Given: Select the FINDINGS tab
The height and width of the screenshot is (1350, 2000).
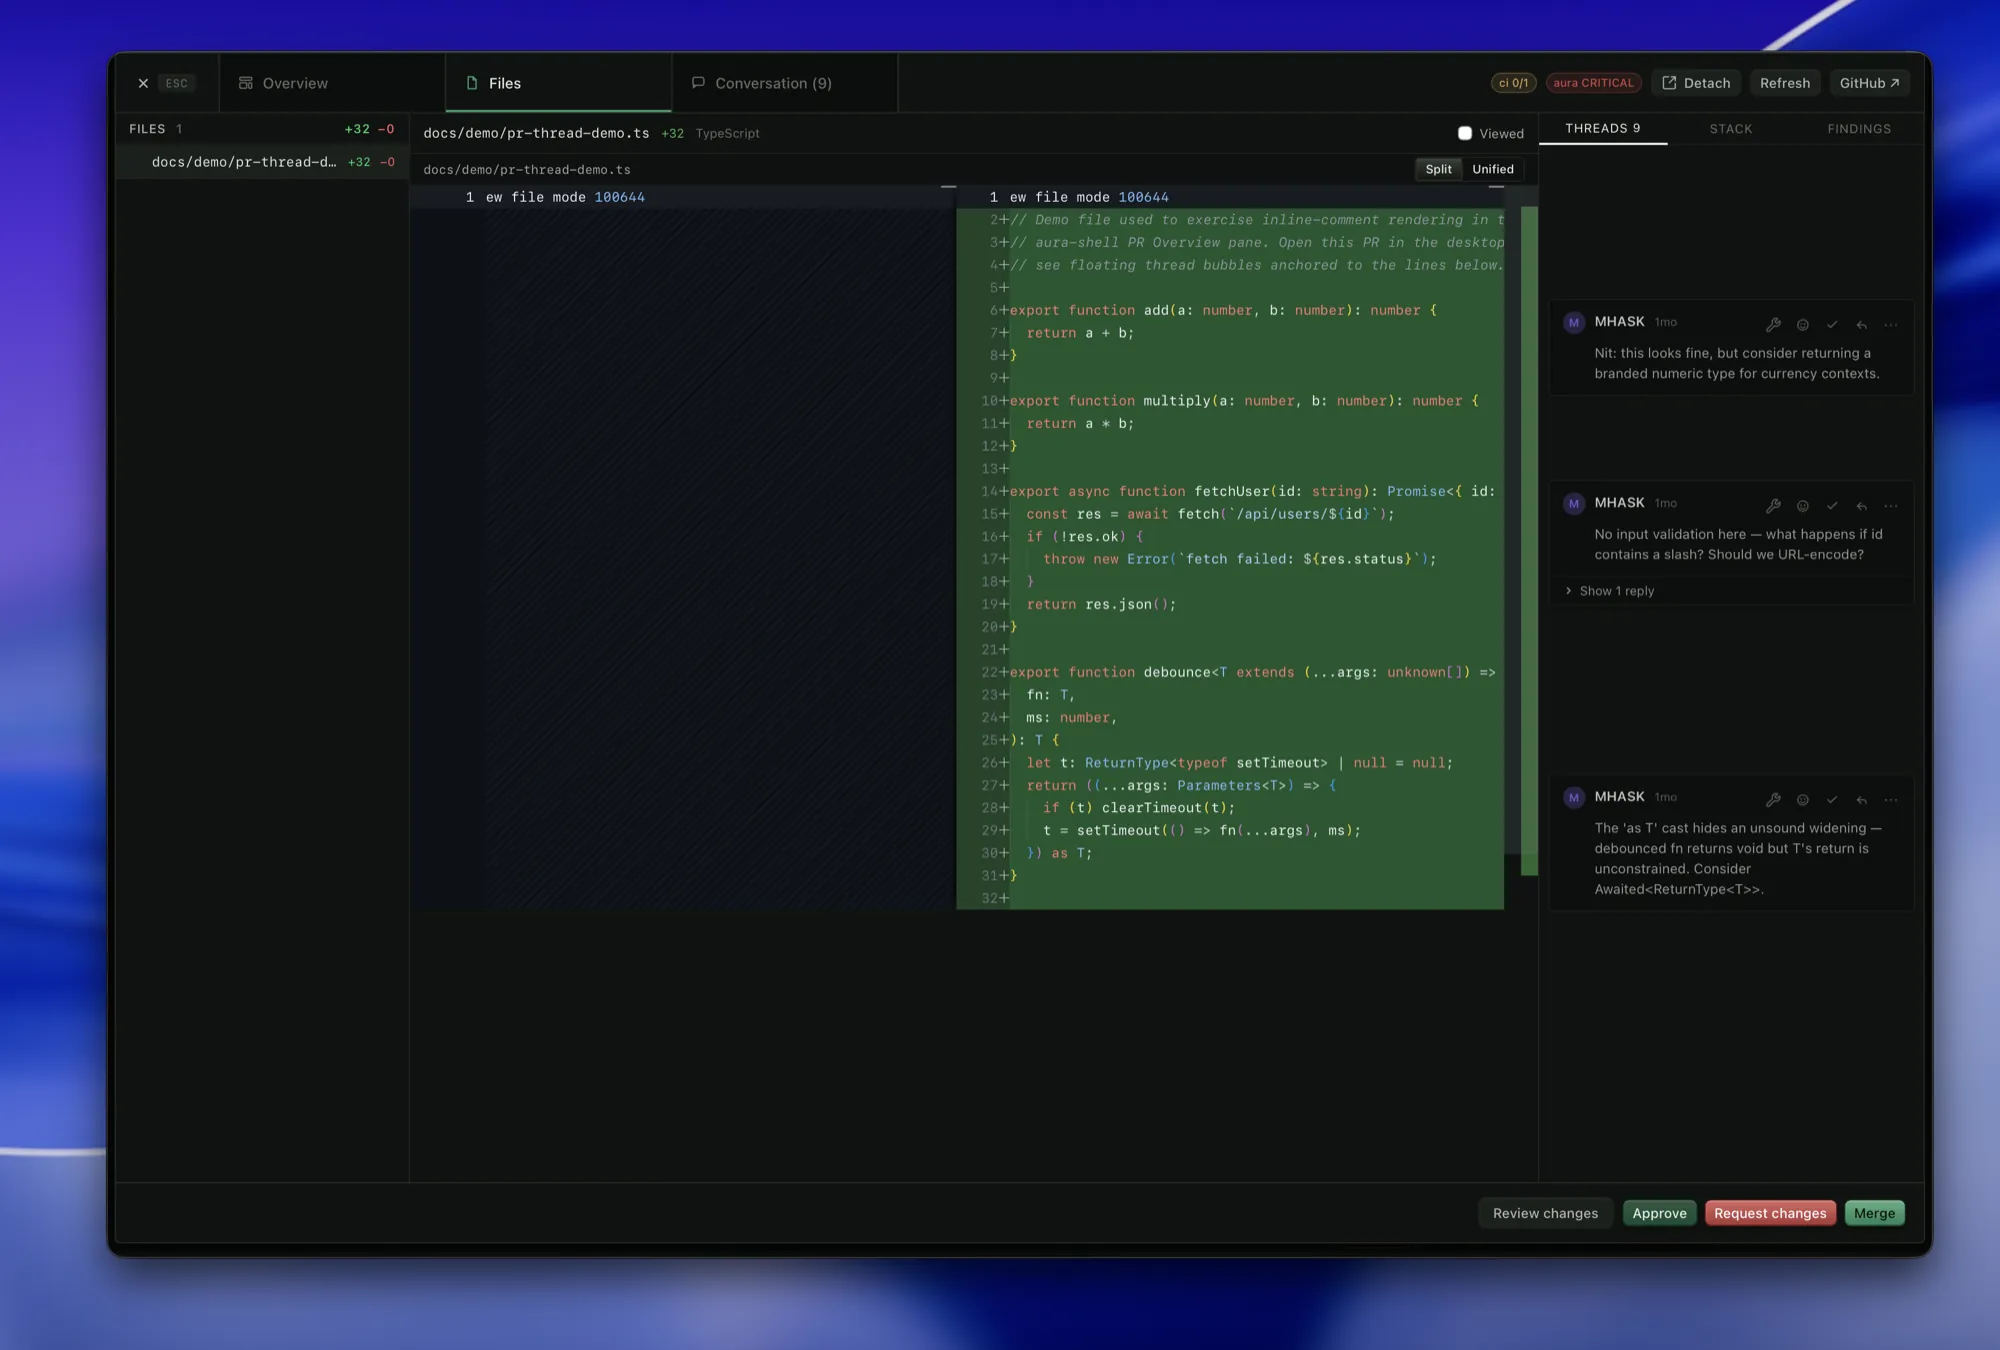Looking at the screenshot, I should 1859,129.
